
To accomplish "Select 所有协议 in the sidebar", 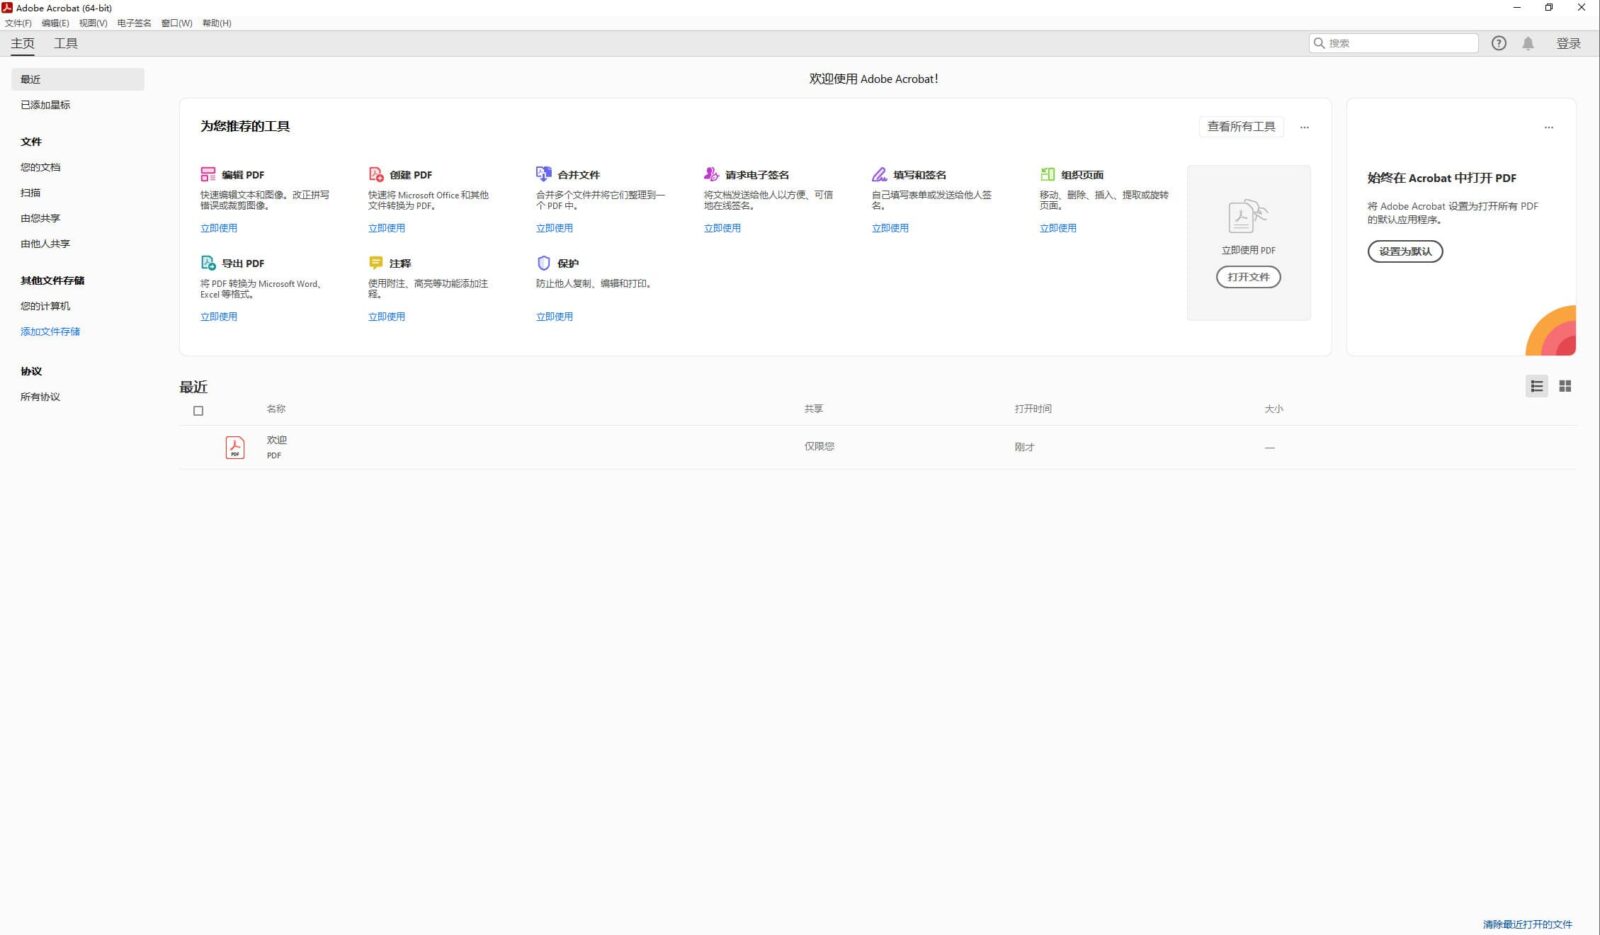I will point(41,397).
